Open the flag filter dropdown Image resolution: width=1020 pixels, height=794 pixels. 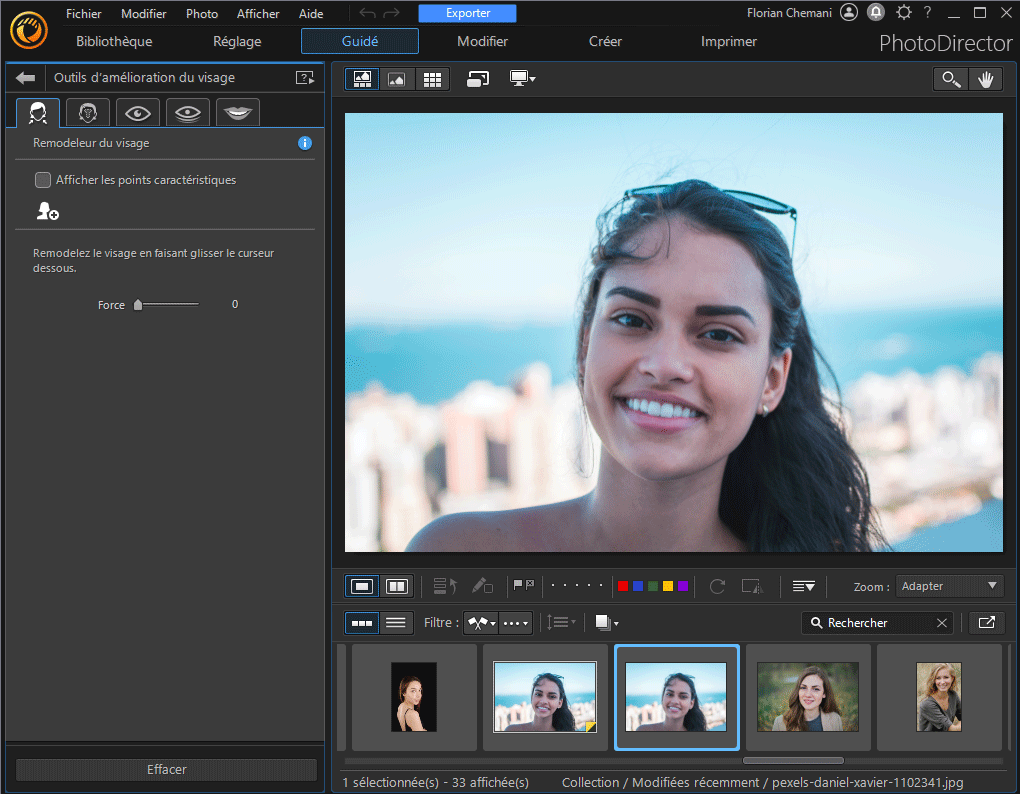pyautogui.click(x=481, y=622)
